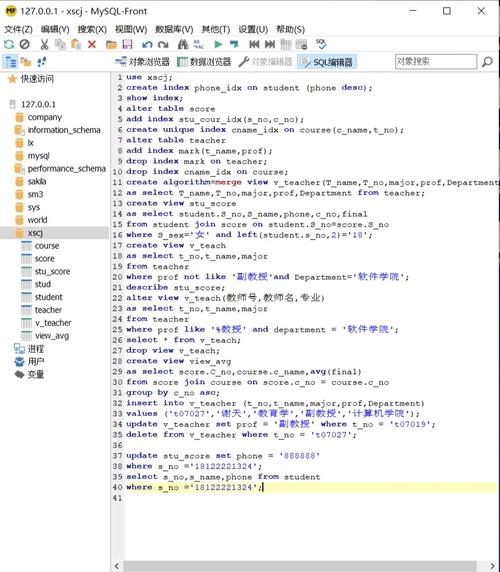This screenshot has height=572, width=500.
Task: Click the Copy icon in toolbar
Action: [60, 45]
